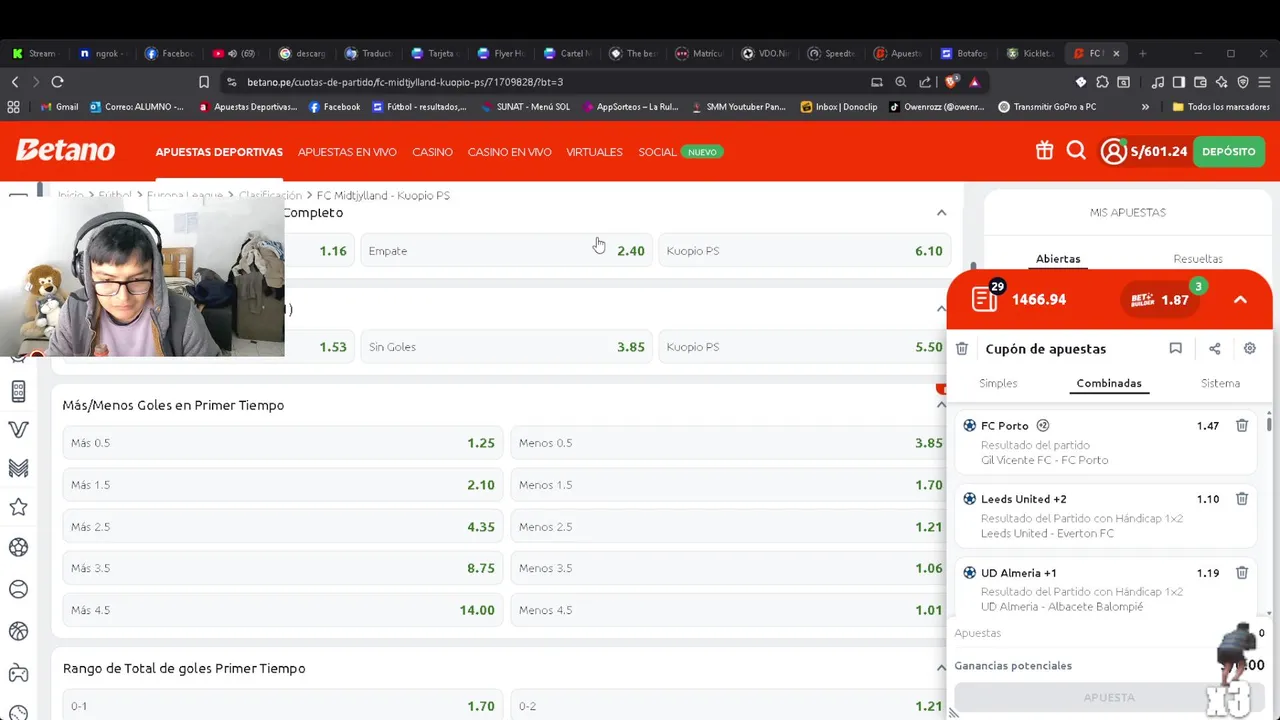Switch to the Kick Stream browser tab
This screenshot has width=1280, height=720.
point(35,53)
